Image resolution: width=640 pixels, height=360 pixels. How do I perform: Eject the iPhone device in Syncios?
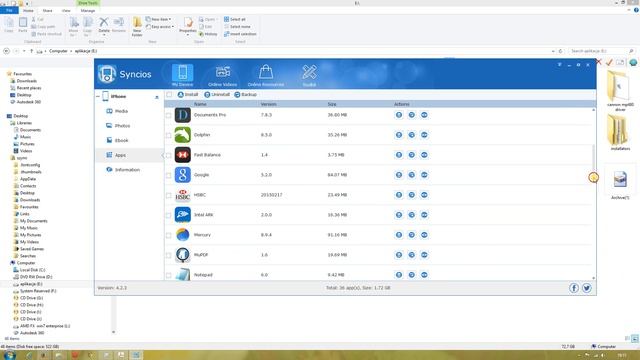pyautogui.click(x=157, y=97)
